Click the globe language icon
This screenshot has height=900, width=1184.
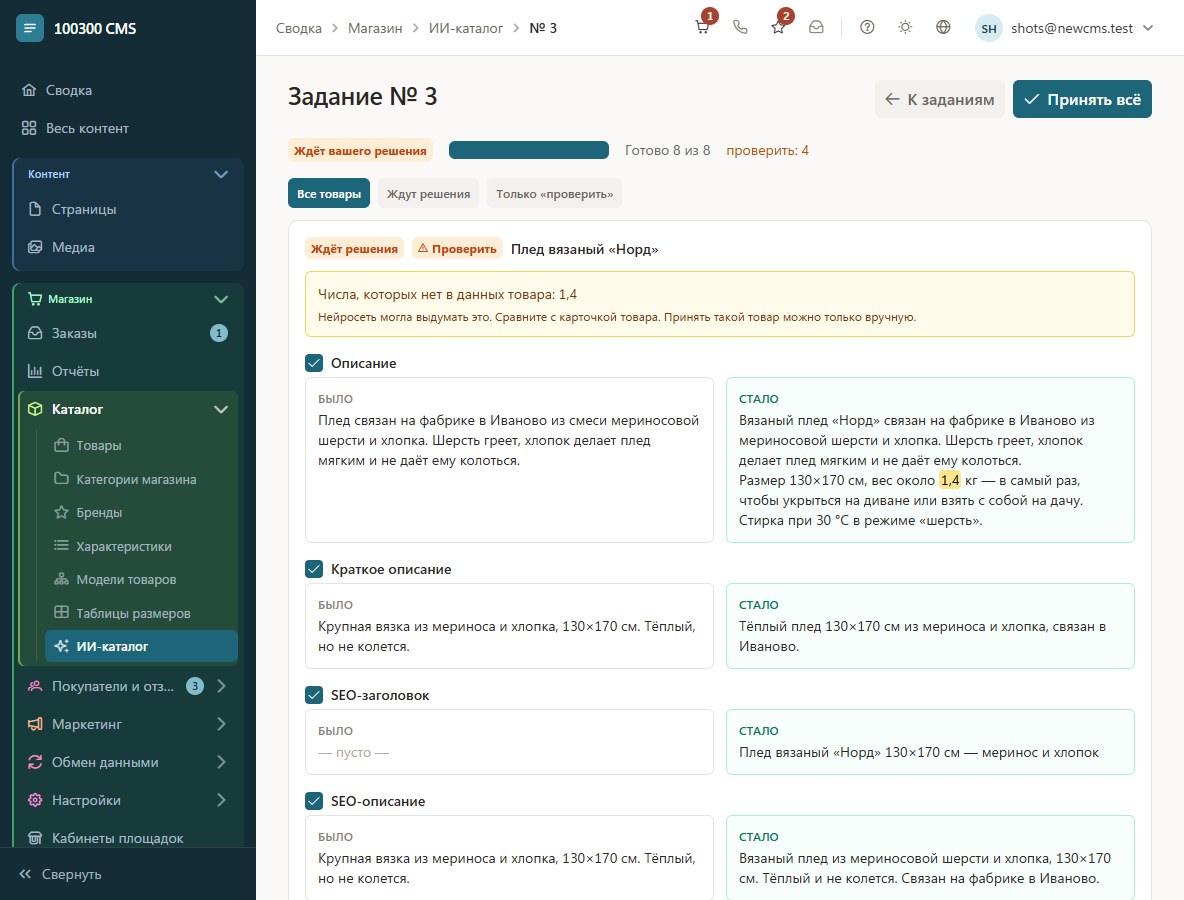click(x=943, y=28)
